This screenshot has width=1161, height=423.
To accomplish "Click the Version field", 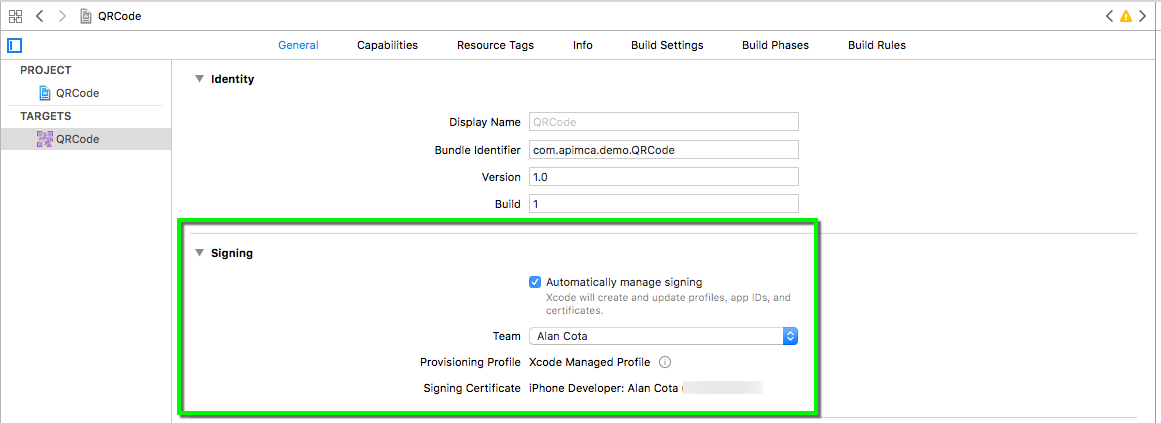I will pos(663,177).
